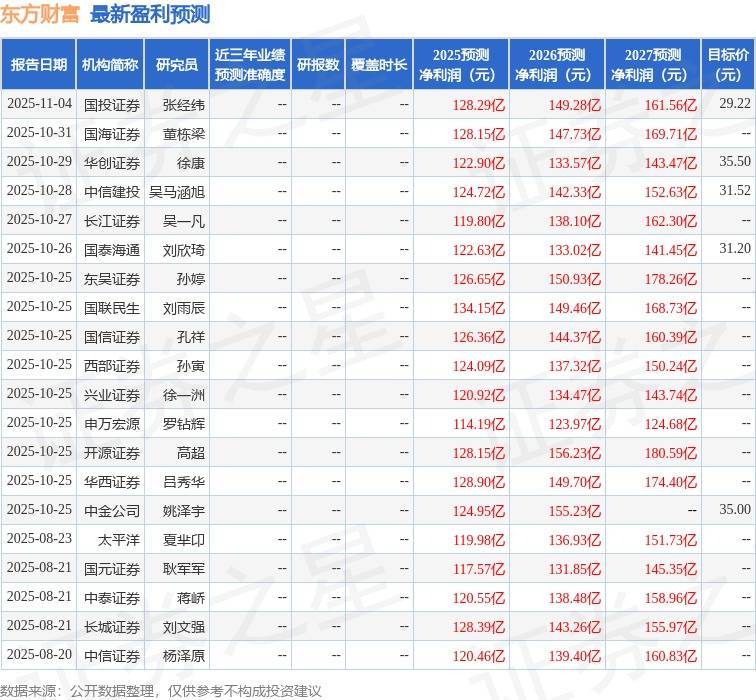Click institution 东吴证券

(112, 279)
